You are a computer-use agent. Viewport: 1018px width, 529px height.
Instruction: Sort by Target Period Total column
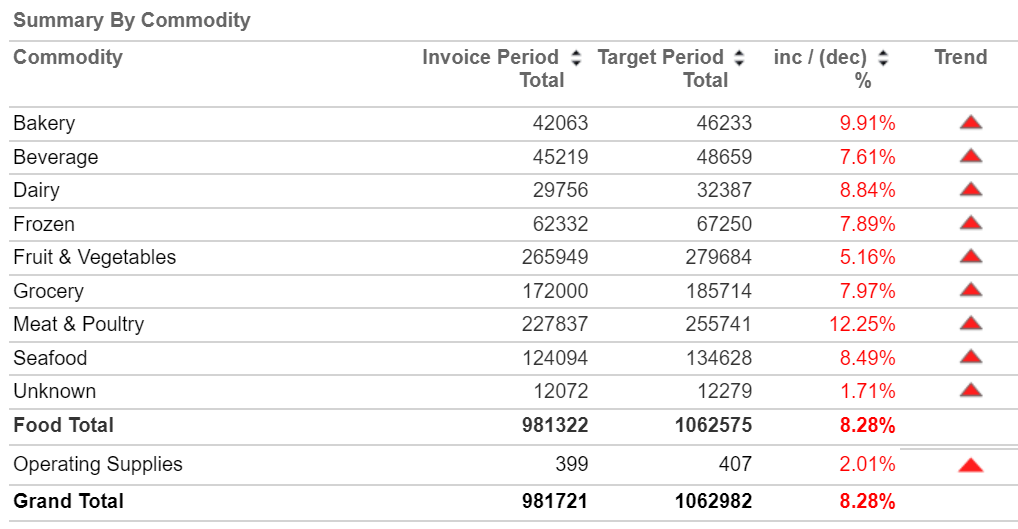click(739, 58)
